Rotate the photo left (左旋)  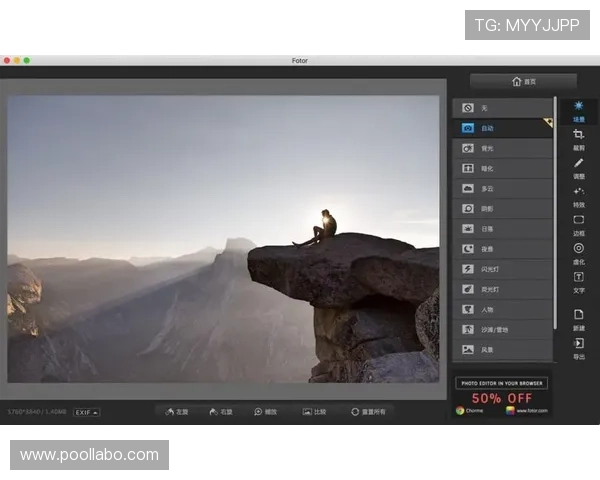click(x=177, y=411)
